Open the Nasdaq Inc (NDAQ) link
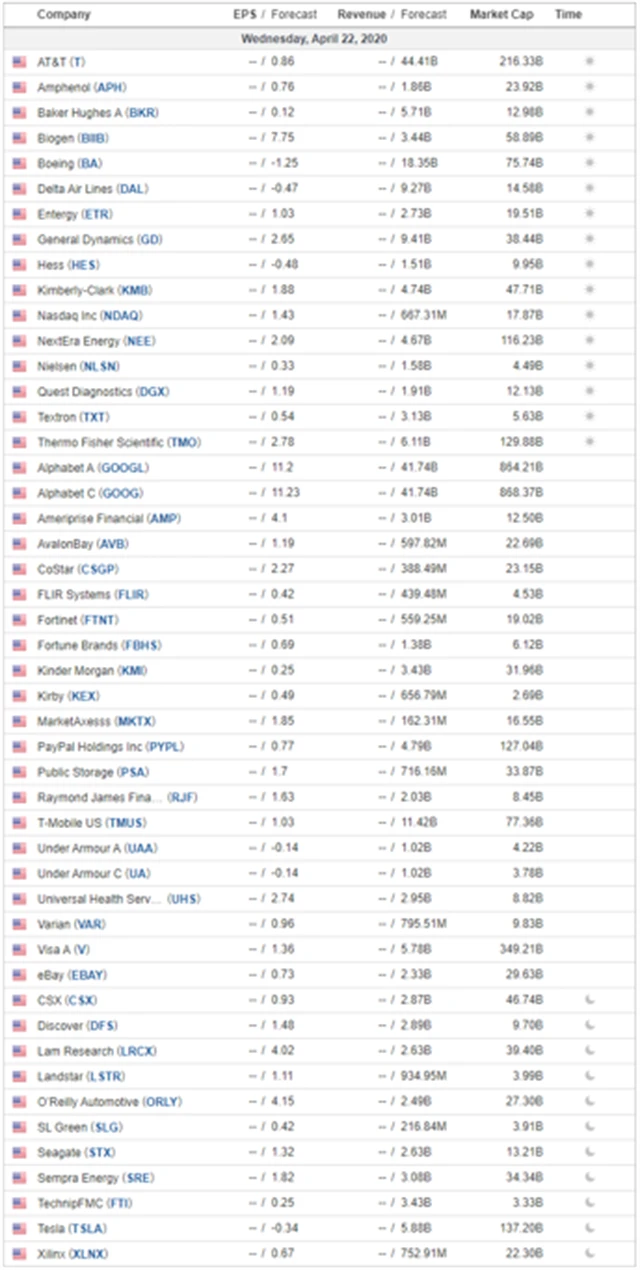The image size is (640, 1270). (92, 315)
